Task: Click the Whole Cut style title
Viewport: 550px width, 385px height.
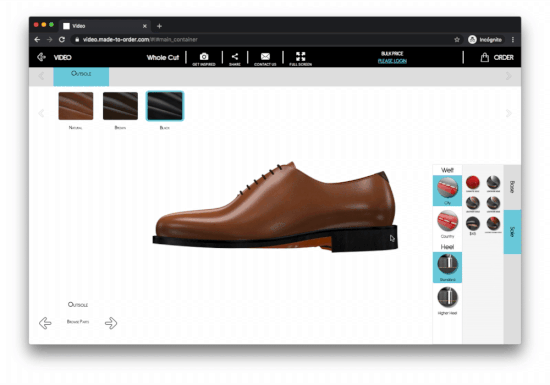Action: (x=163, y=58)
